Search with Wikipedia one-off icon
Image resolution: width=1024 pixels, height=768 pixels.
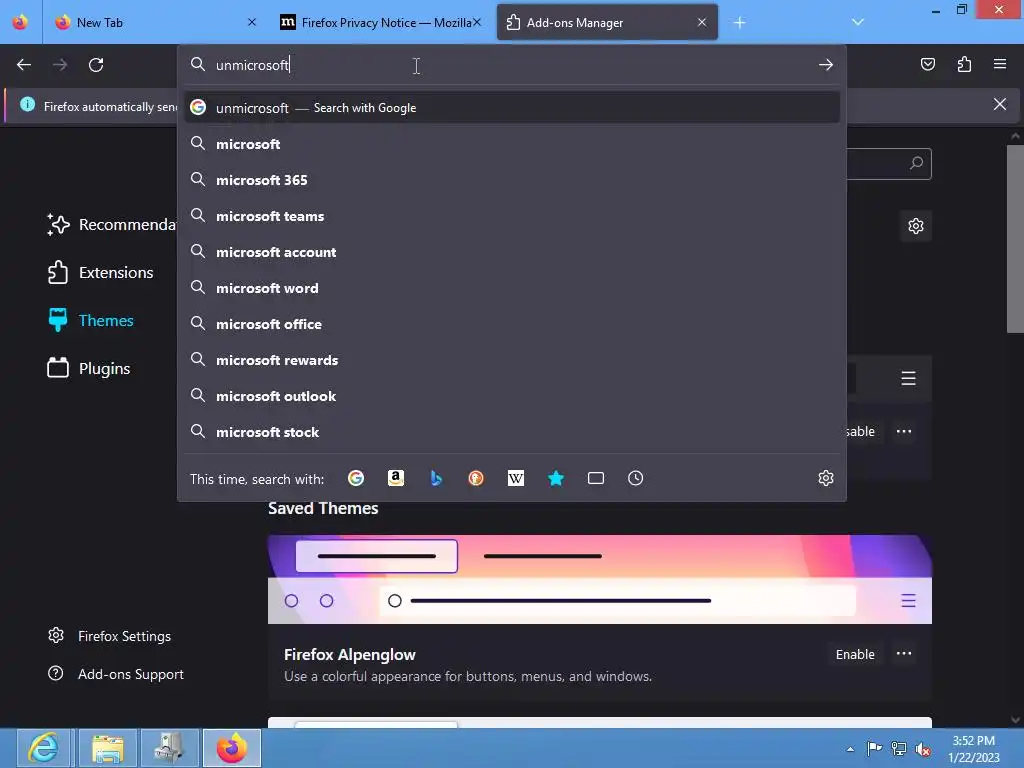click(x=516, y=479)
